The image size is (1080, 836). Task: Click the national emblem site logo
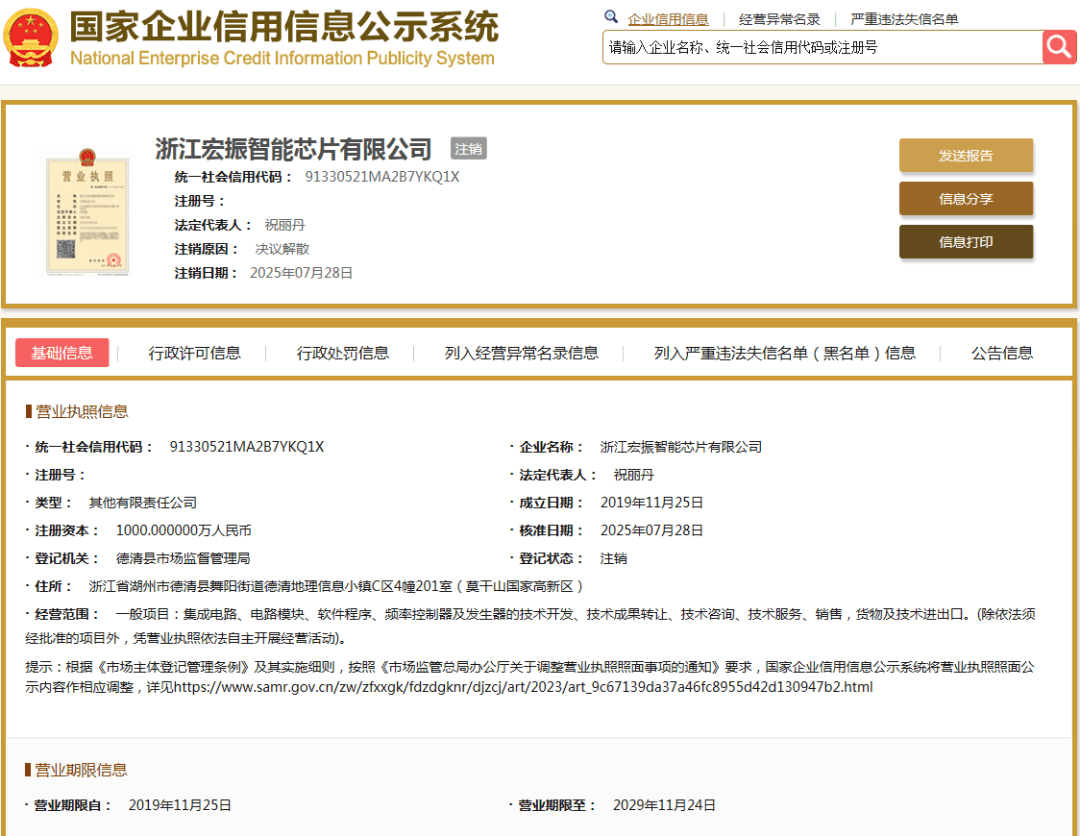pos(30,38)
